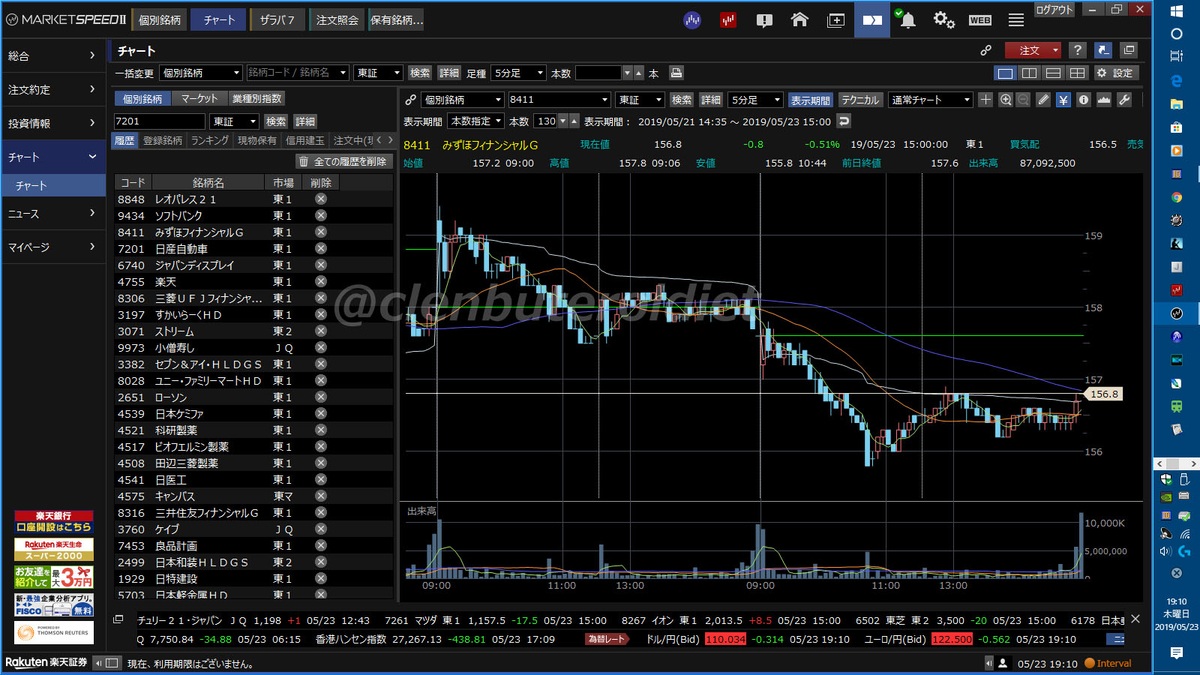Screen dimensions: 1200x675
Task: Click the info icon in chart toolbar
Action: pos(1083,99)
